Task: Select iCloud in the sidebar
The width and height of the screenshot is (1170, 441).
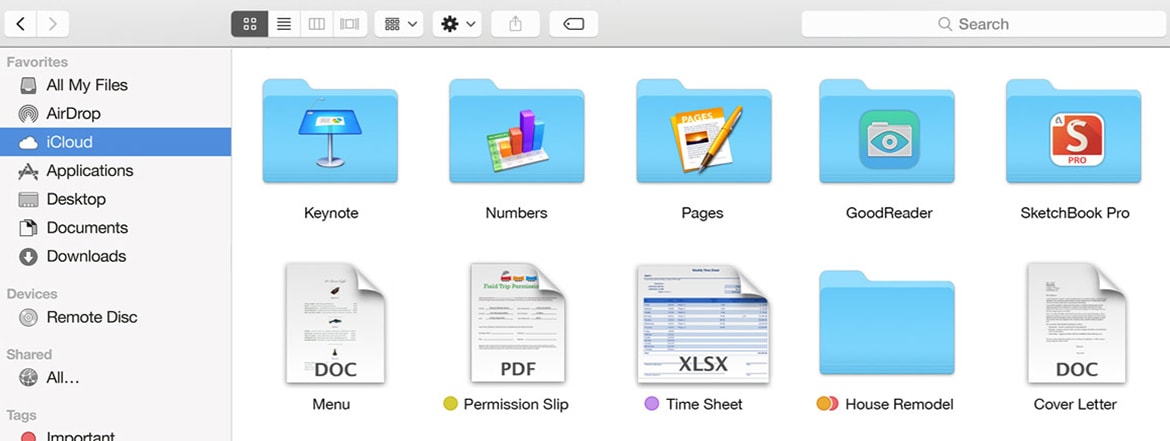Action: 116,142
